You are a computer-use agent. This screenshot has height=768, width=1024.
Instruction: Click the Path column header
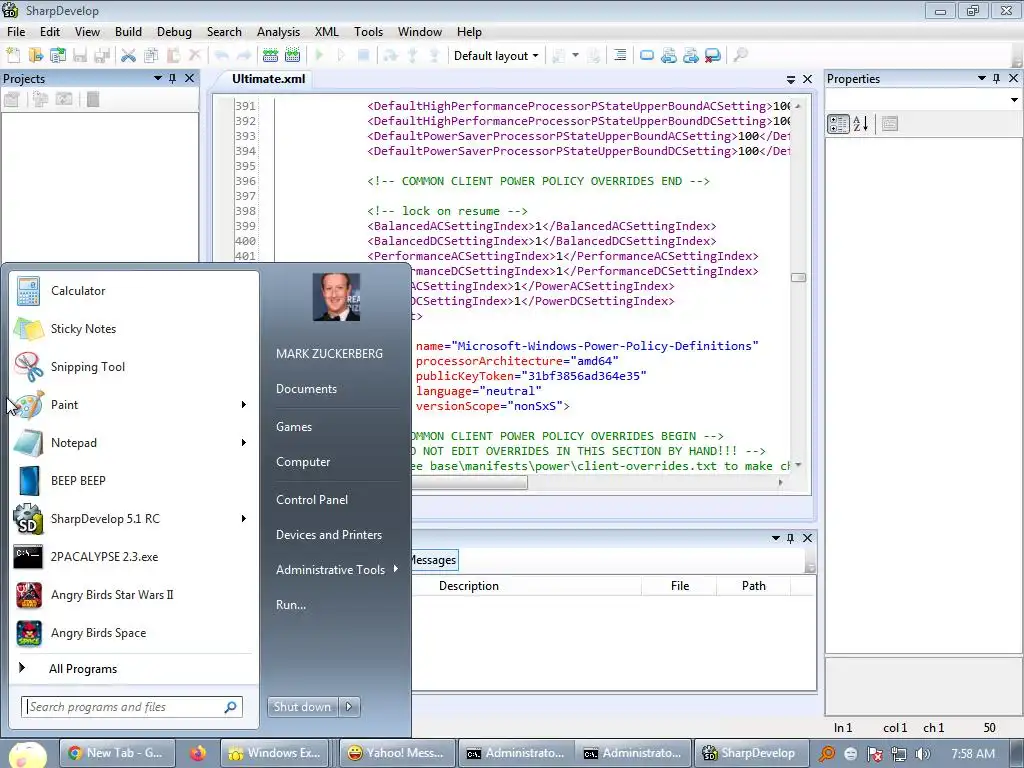[x=754, y=586]
